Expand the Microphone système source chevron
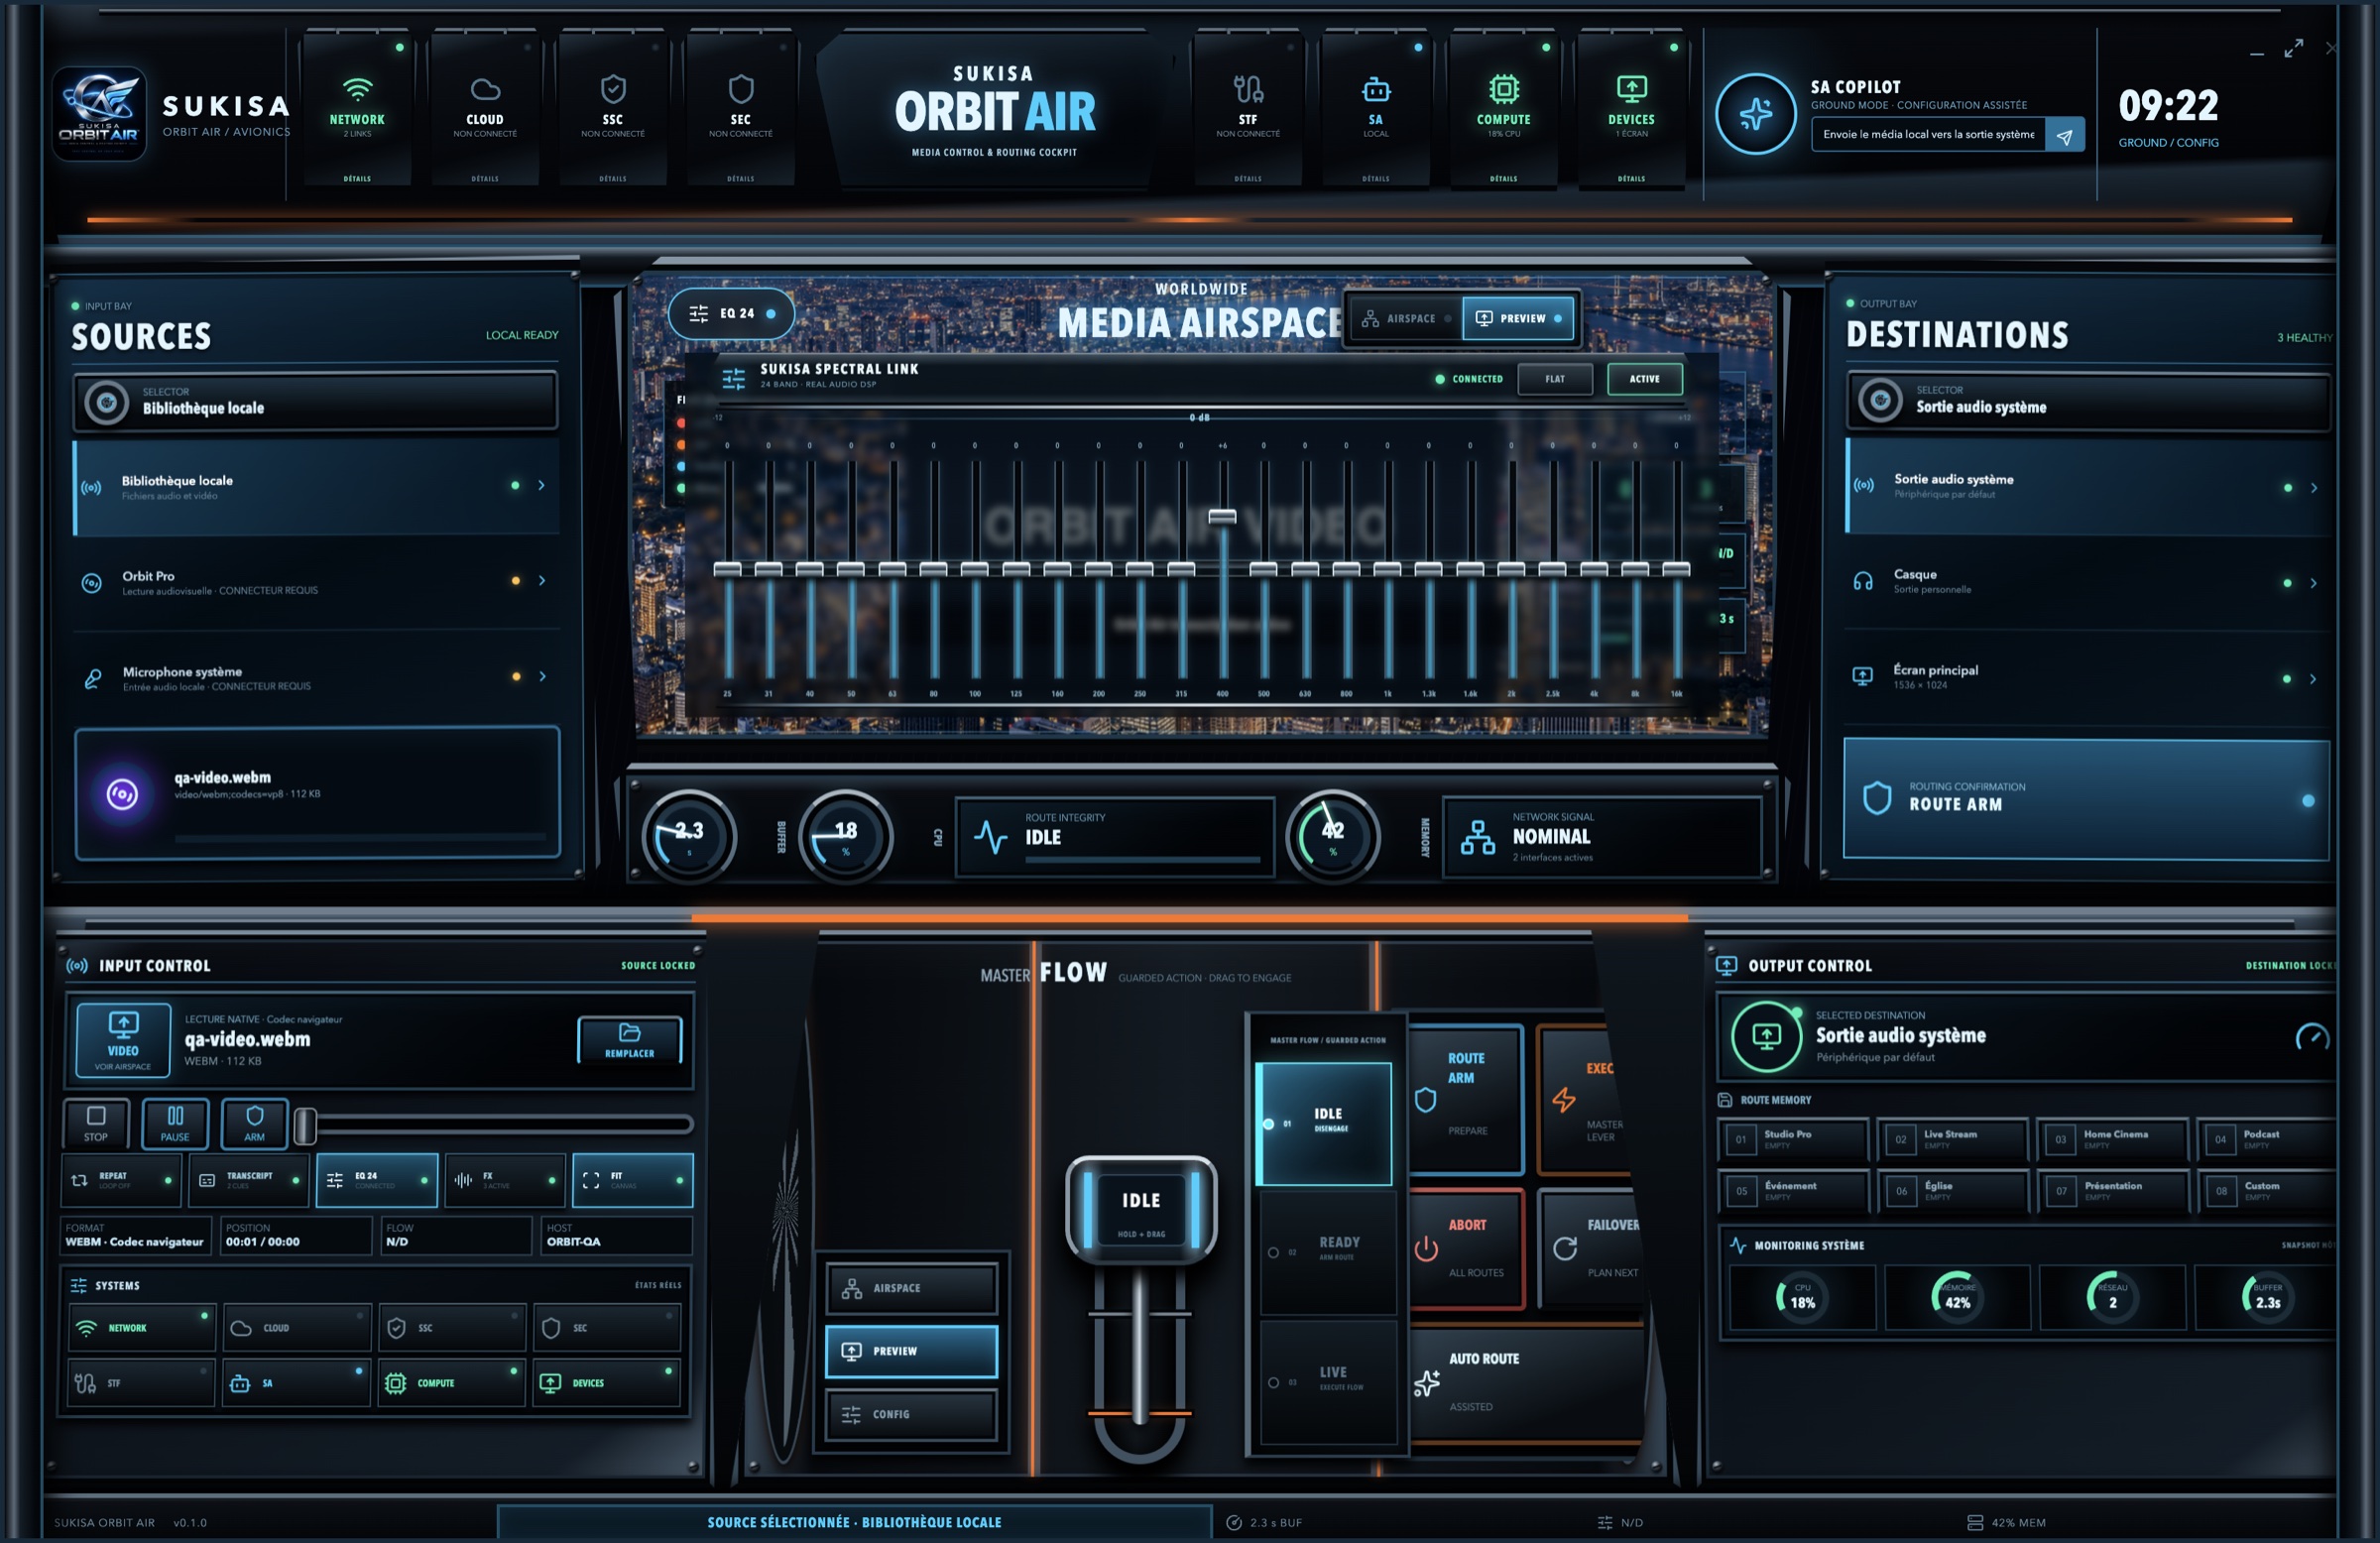Viewport: 2380px width, 1543px height. (542, 677)
